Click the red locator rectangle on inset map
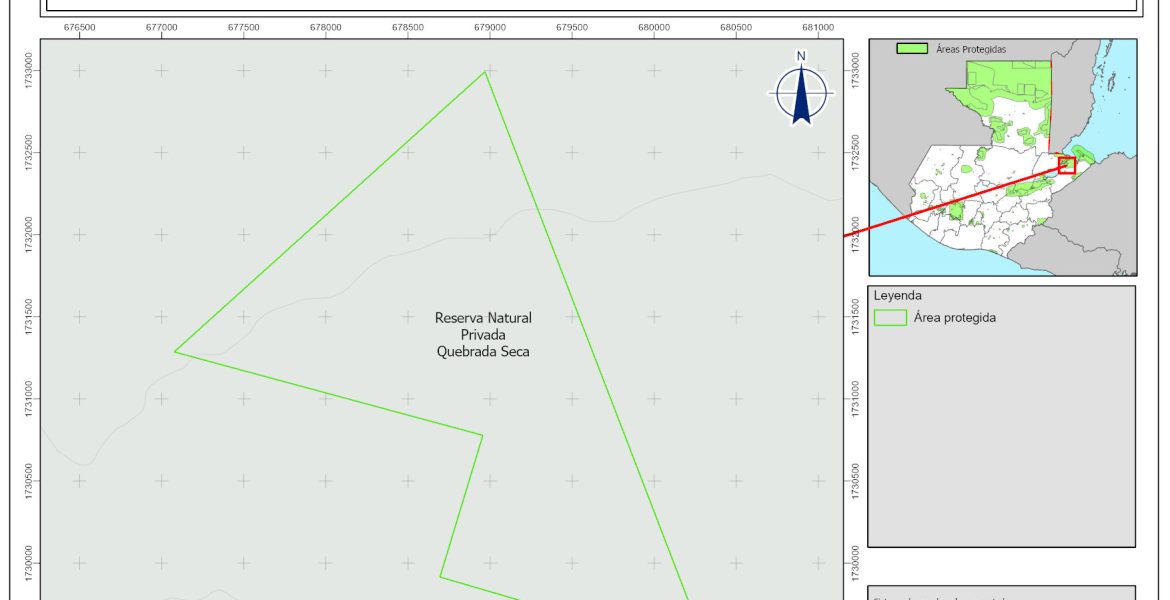Image resolution: width=1170 pixels, height=600 pixels. point(1066,165)
